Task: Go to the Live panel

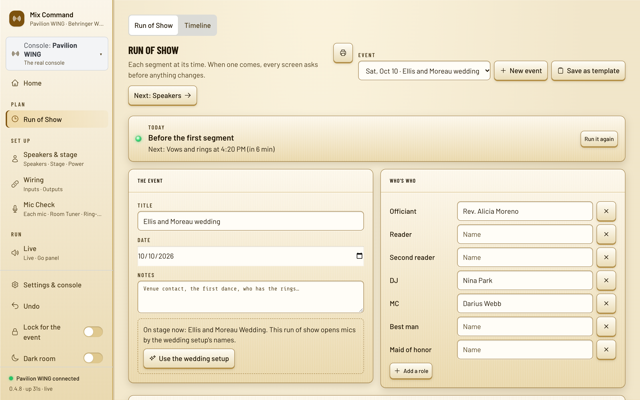Action: pos(57,253)
